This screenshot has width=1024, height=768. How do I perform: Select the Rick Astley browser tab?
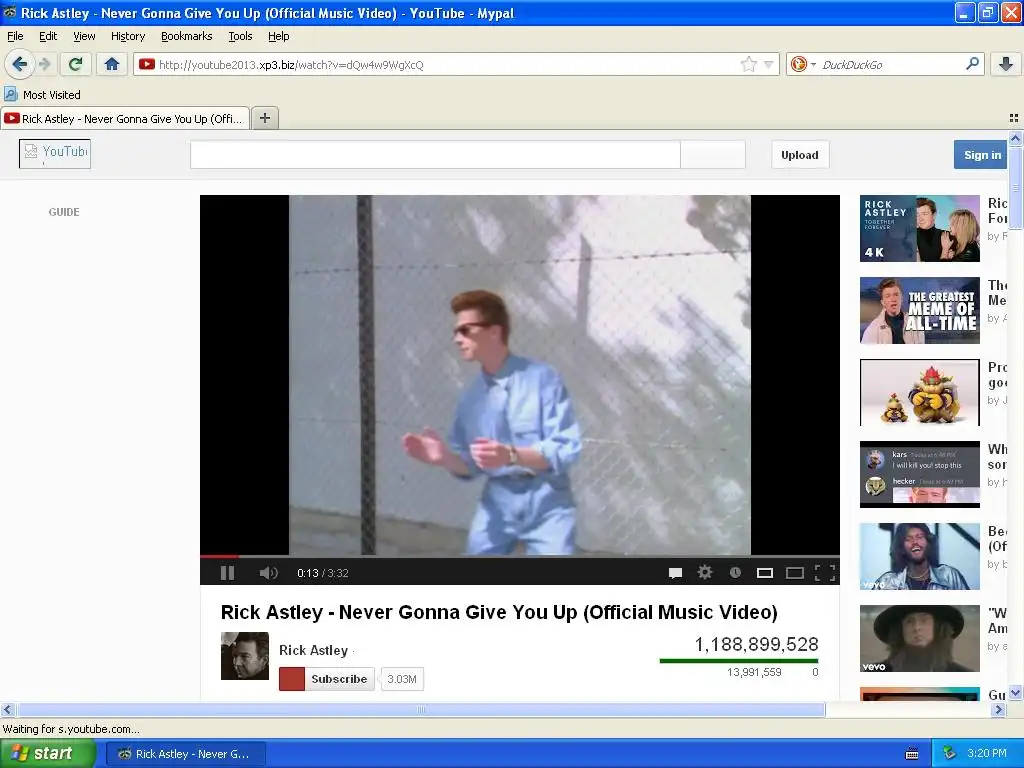[x=125, y=118]
